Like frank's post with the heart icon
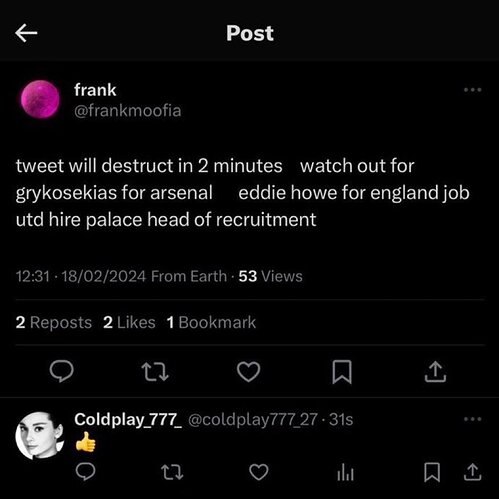The image size is (499, 499). point(248,371)
